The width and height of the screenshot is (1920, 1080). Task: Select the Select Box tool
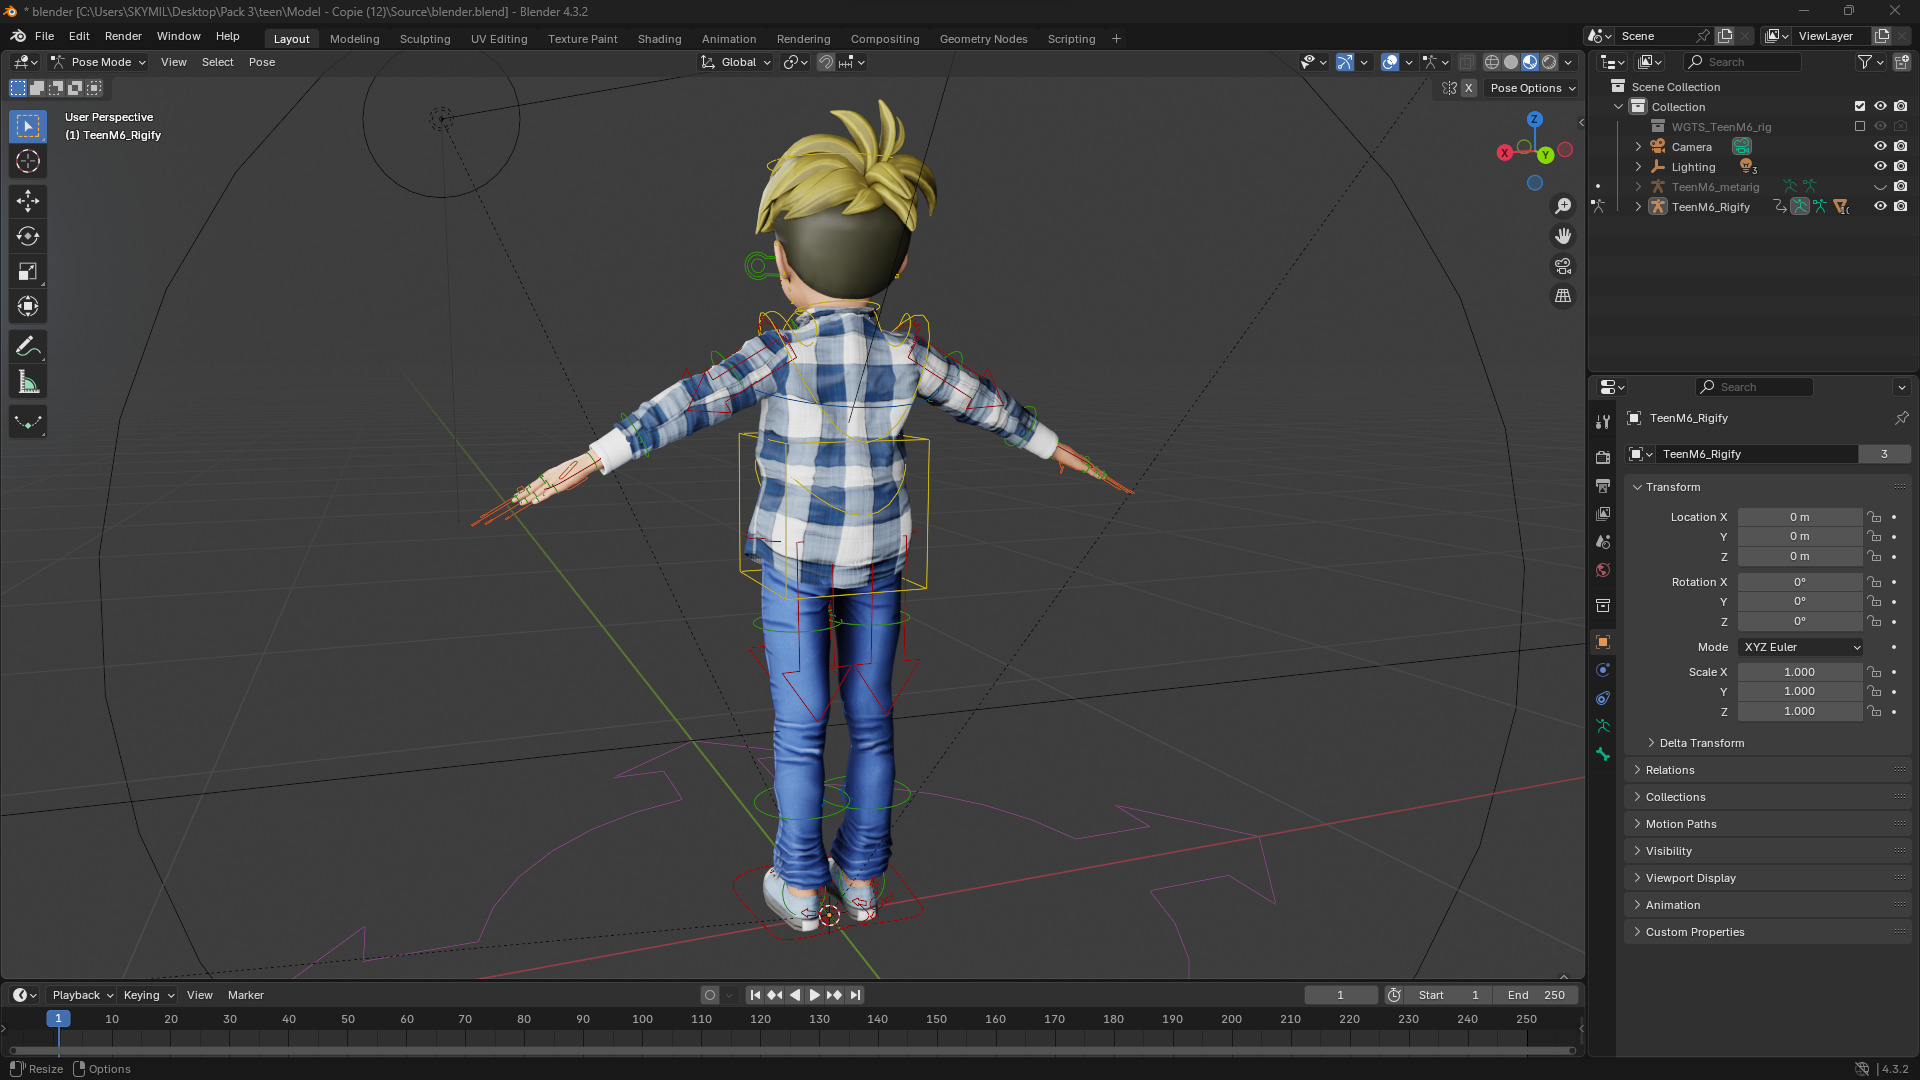[28, 126]
